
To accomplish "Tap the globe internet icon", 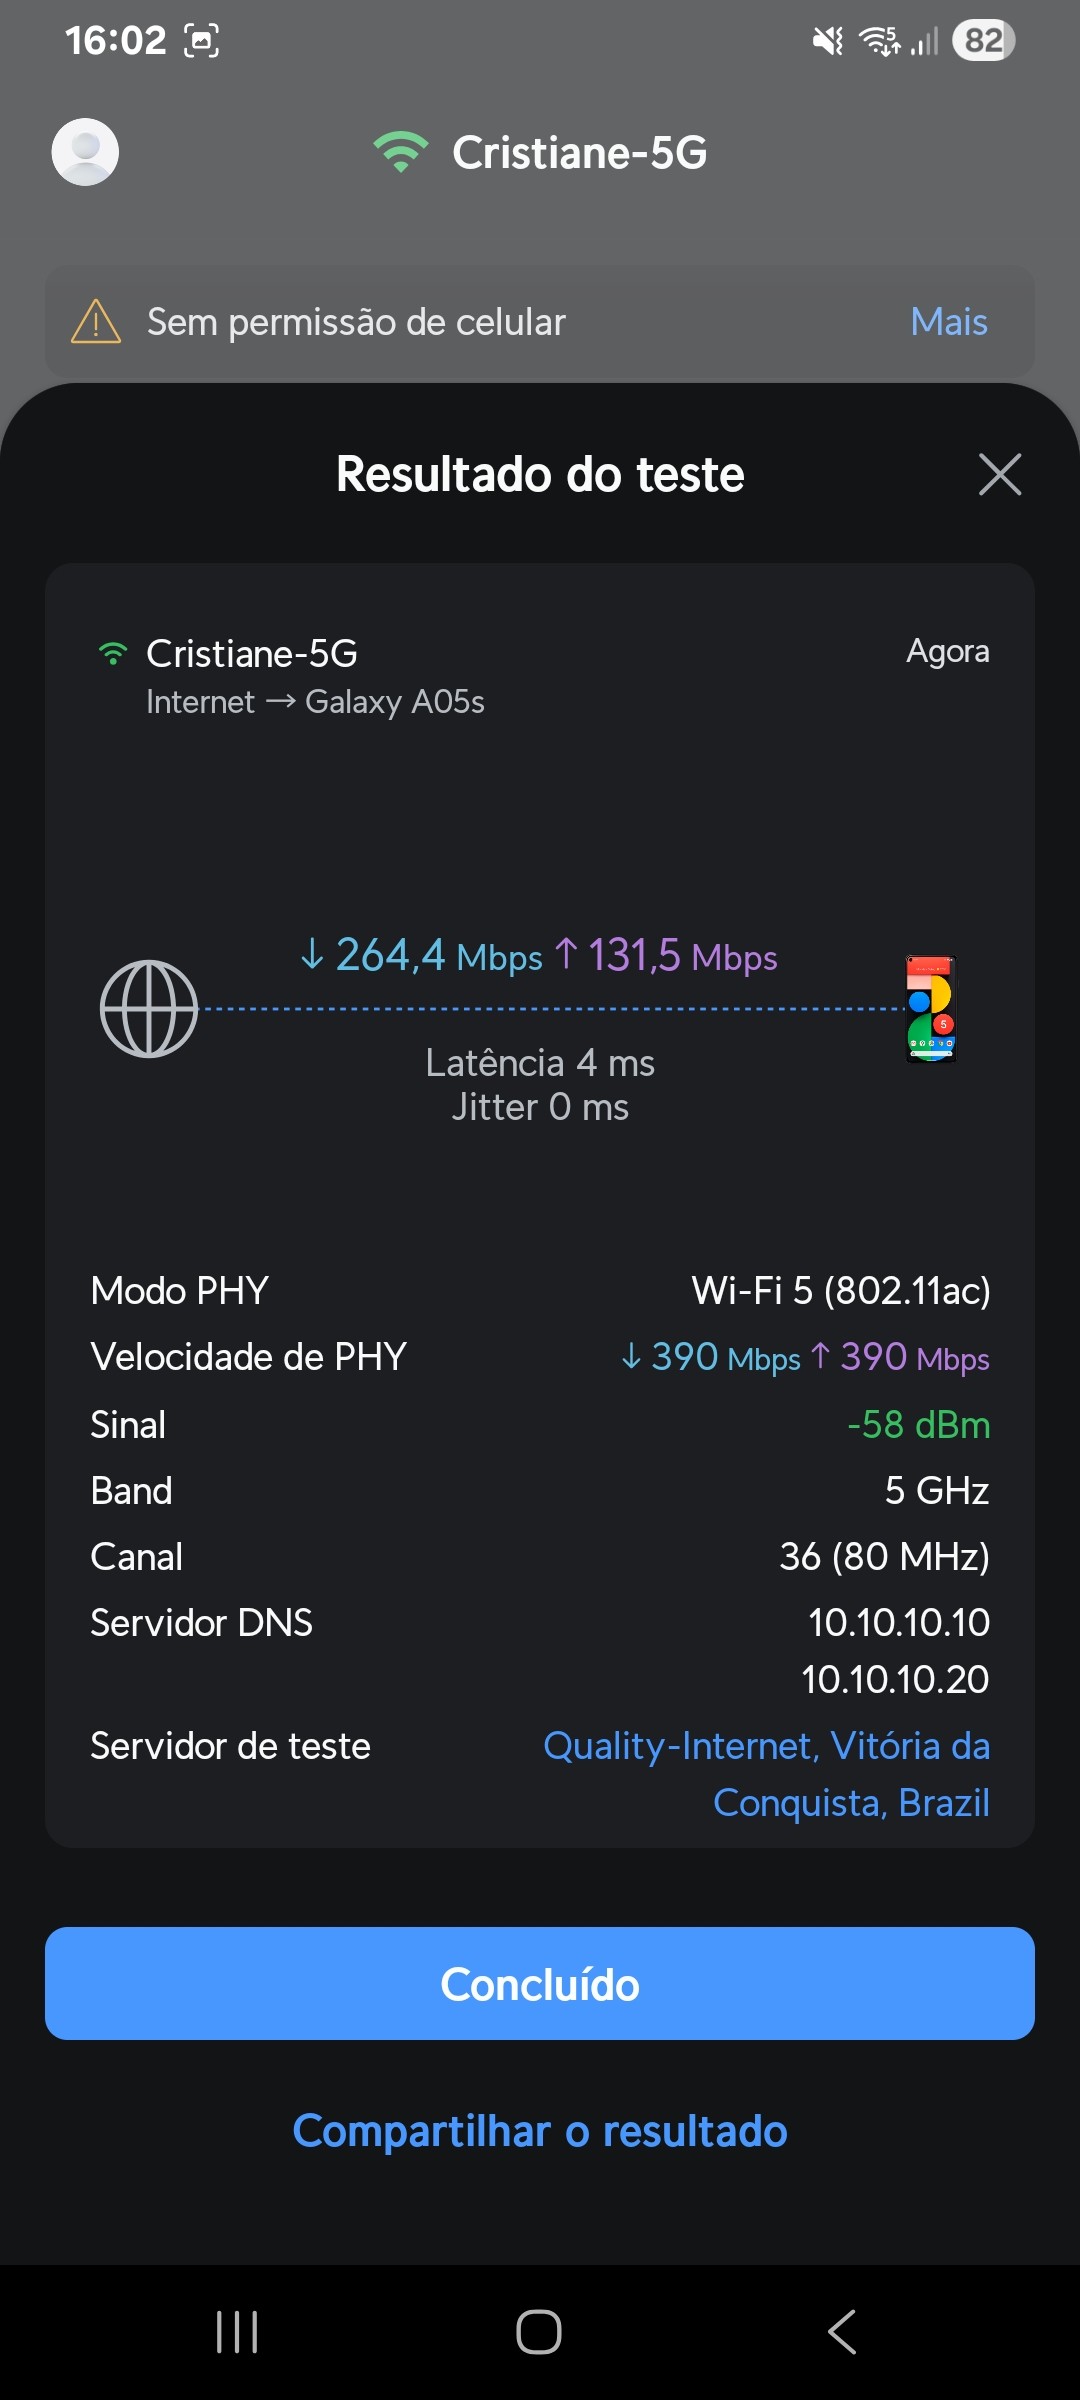I will pyautogui.click(x=149, y=1008).
